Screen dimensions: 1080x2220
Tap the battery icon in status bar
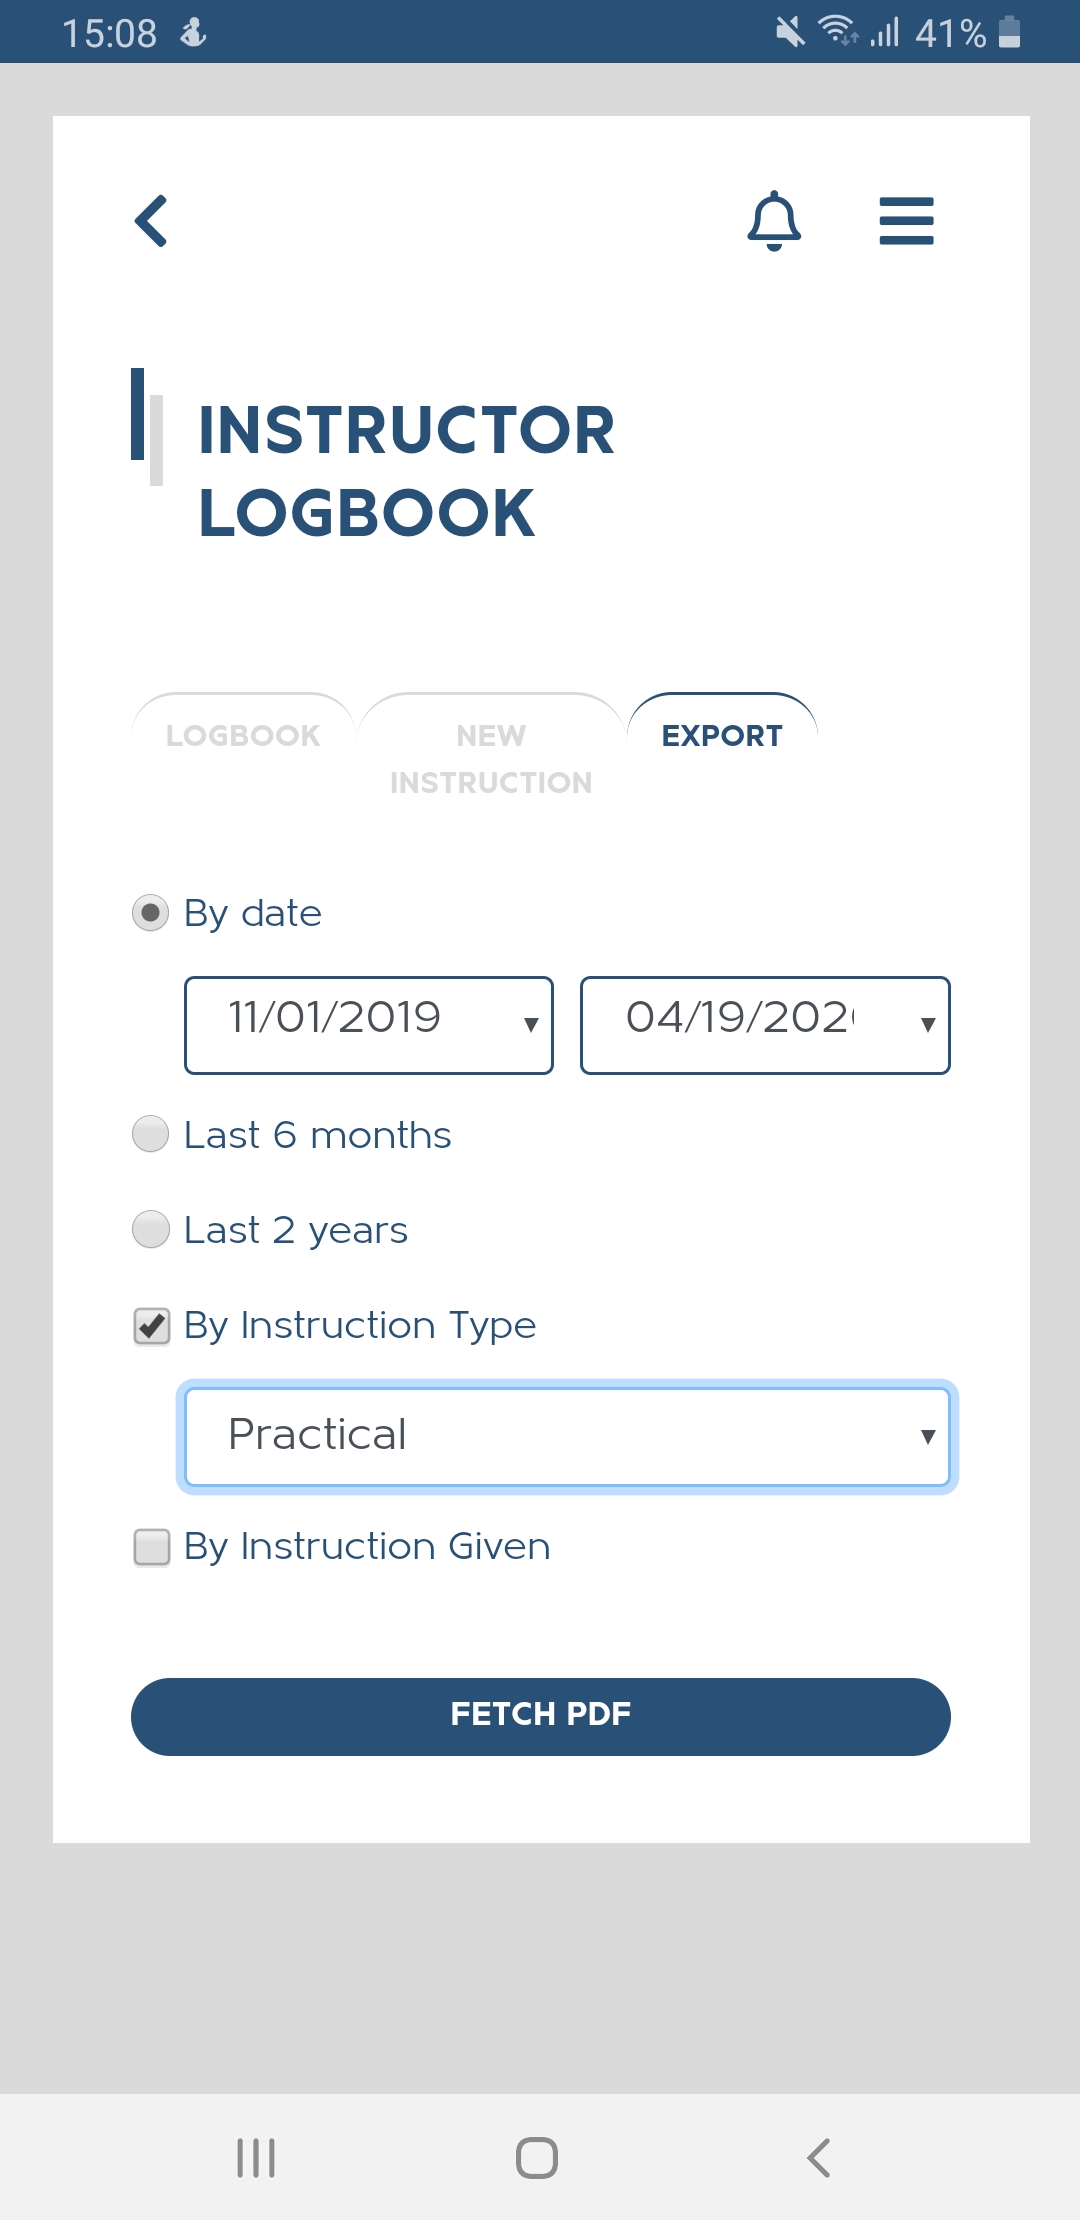click(x=1010, y=32)
